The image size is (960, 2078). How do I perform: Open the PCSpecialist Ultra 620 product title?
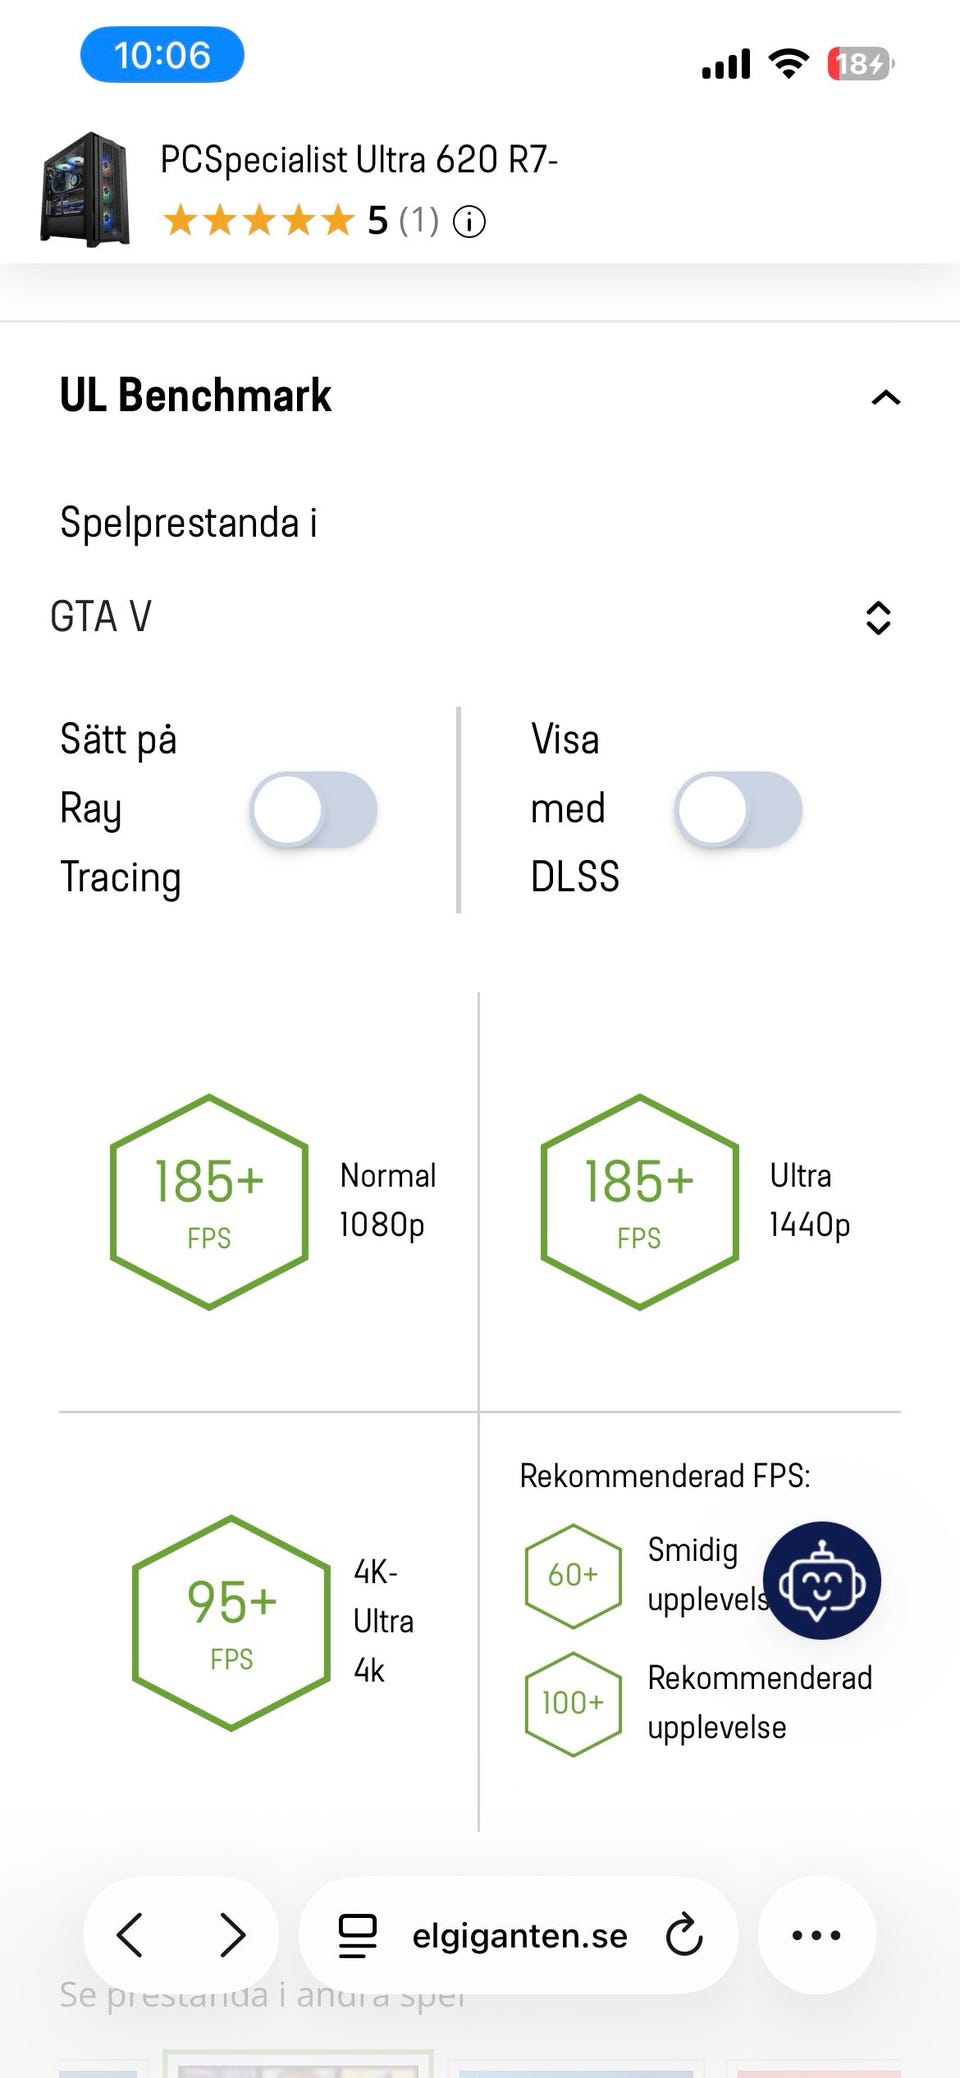click(358, 160)
